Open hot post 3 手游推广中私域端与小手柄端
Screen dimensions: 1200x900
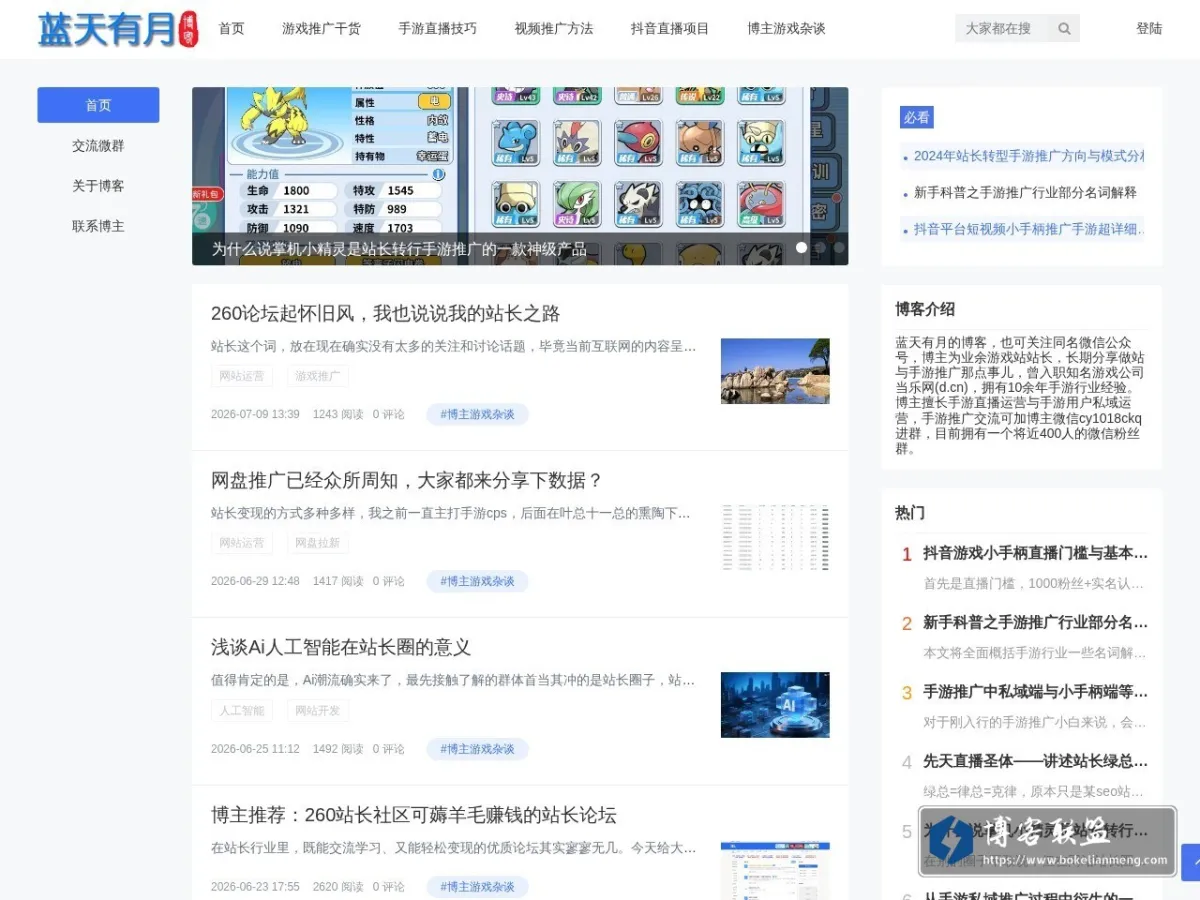click(x=1035, y=692)
